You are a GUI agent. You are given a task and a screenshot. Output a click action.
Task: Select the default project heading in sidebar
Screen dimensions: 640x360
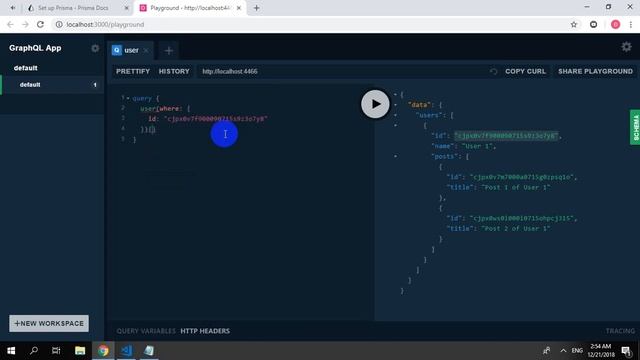[x=25, y=68]
